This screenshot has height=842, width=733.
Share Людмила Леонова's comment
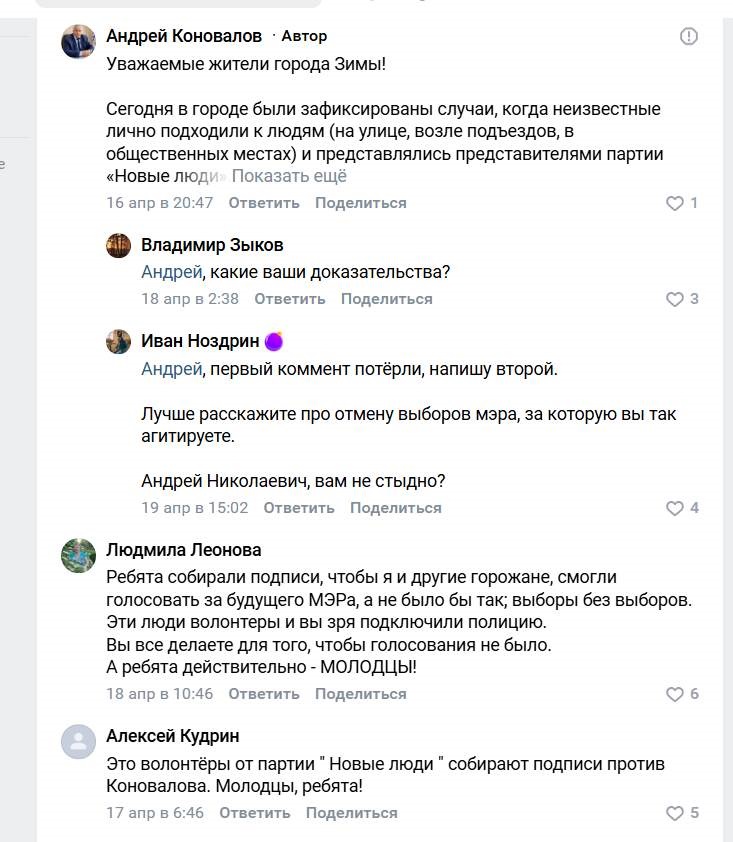[x=361, y=694]
